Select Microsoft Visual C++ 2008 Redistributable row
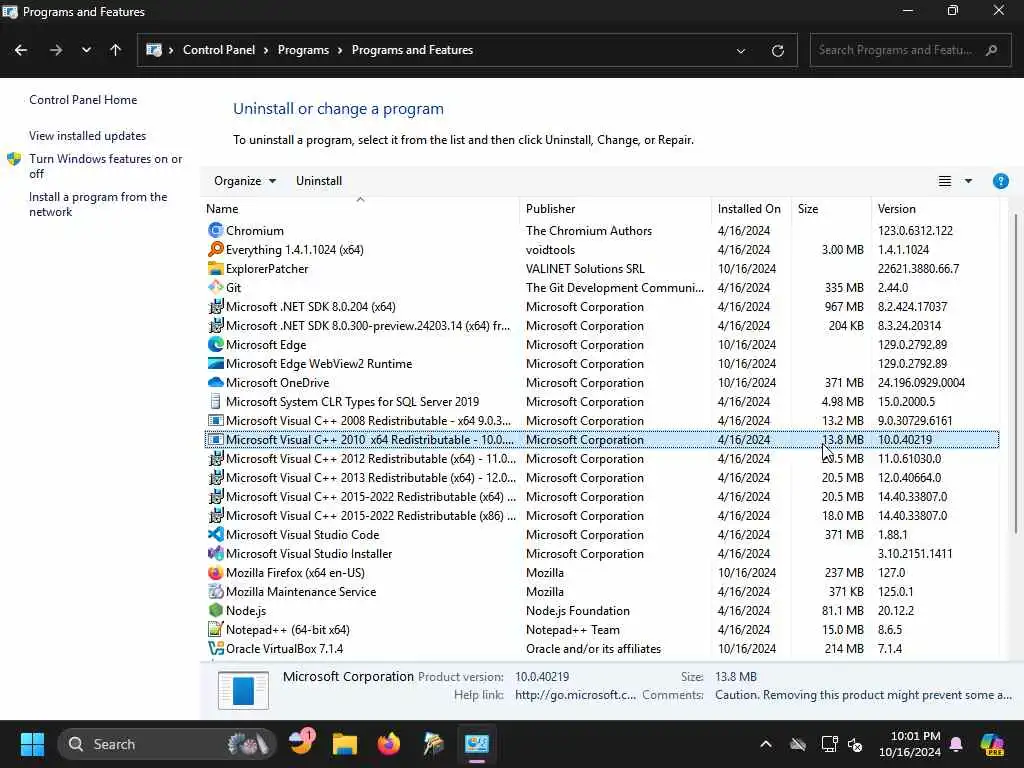This screenshot has width=1024, height=768. pyautogui.click(x=601, y=421)
